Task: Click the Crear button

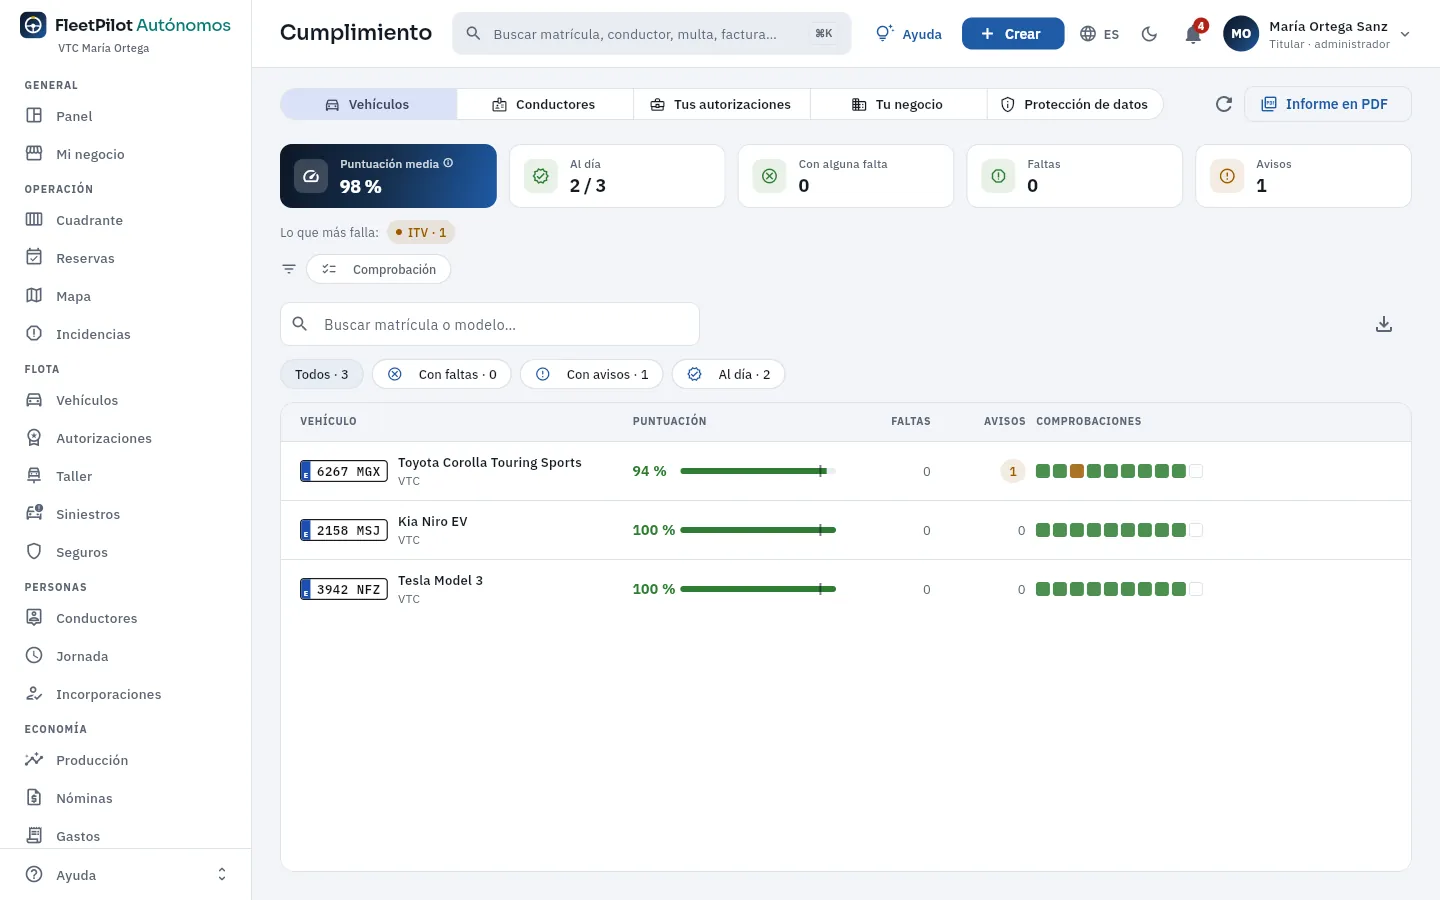Action: tap(1013, 34)
